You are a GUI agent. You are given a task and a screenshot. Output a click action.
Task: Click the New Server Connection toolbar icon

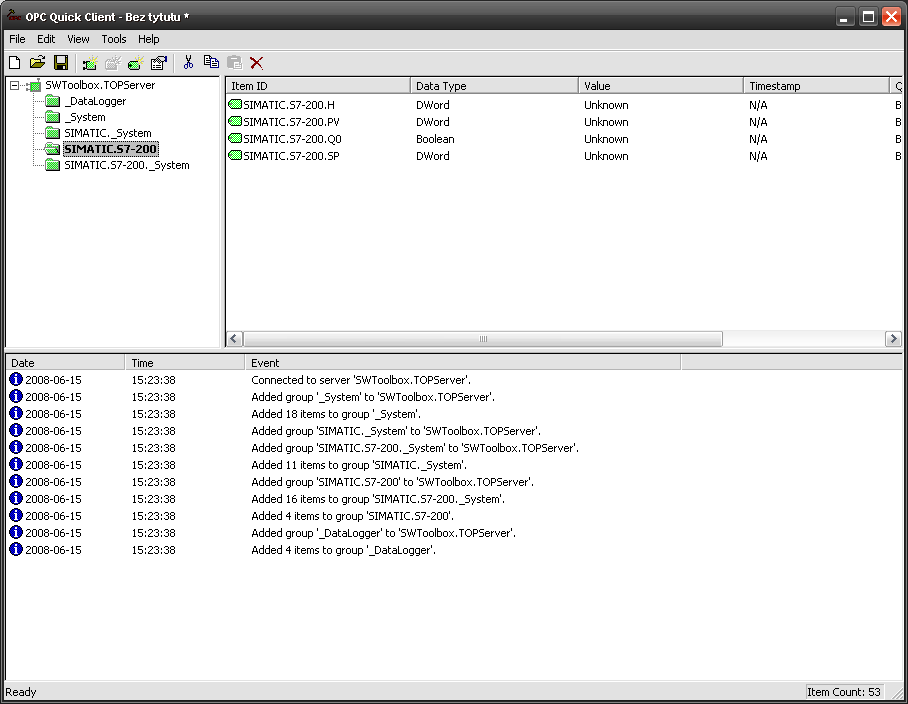89,62
